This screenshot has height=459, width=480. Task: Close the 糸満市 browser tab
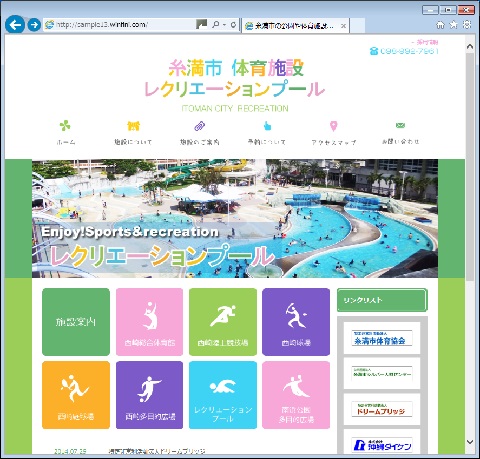(x=343, y=26)
